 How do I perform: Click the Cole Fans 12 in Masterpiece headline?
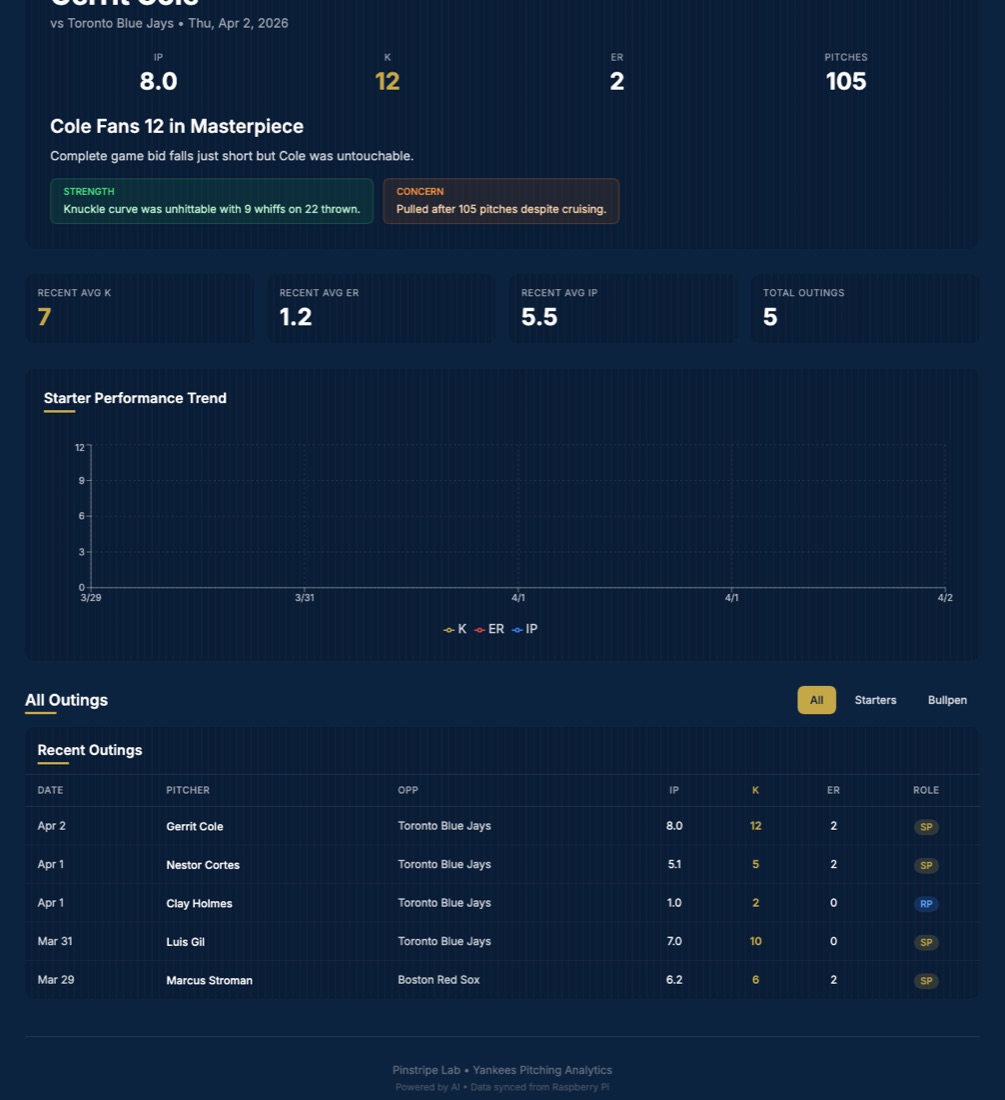[x=177, y=126]
